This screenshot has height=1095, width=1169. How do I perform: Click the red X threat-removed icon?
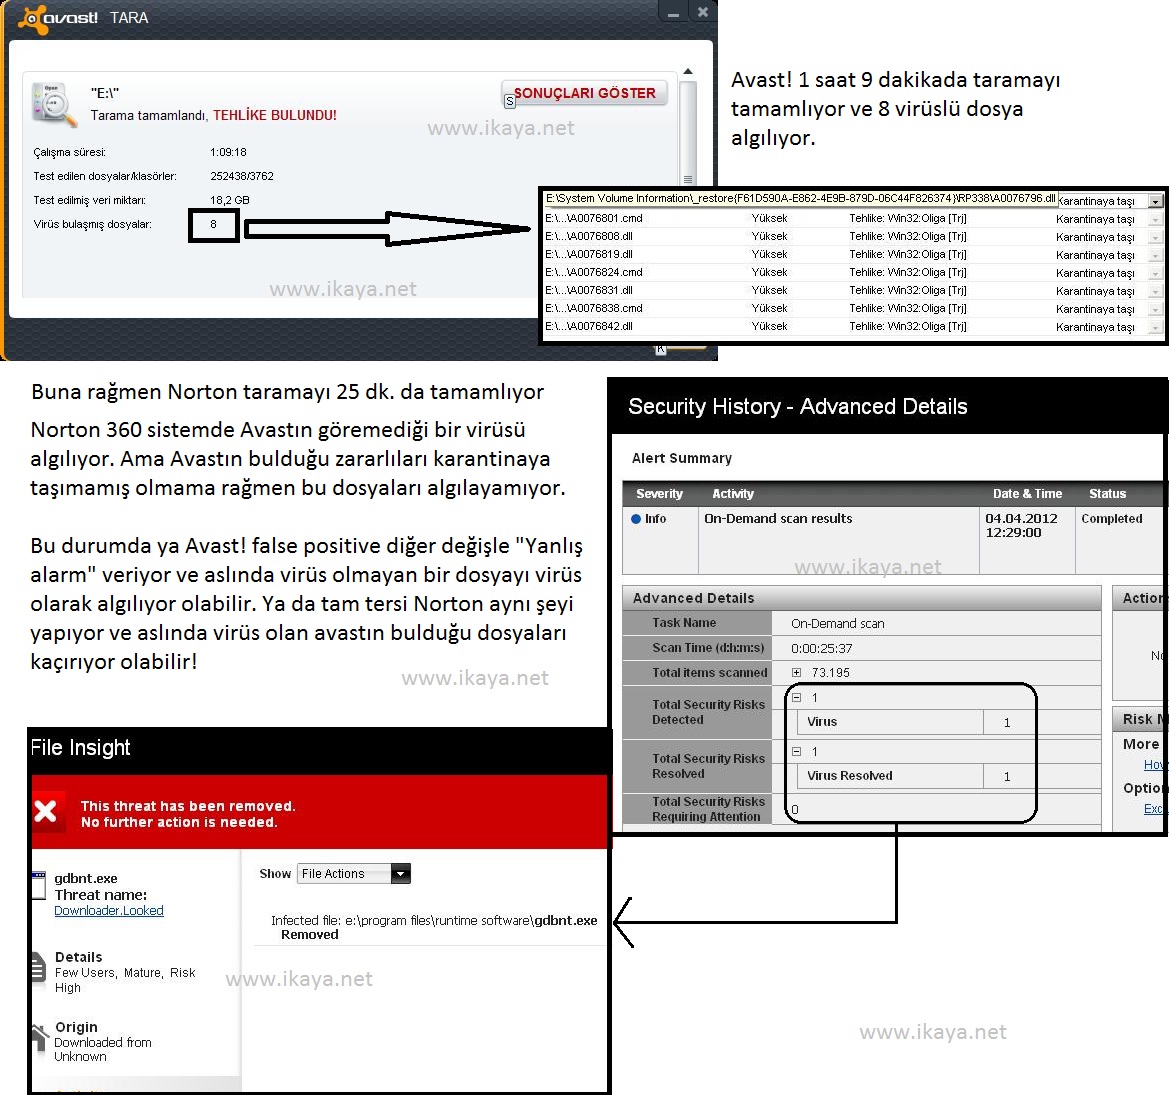coord(46,811)
